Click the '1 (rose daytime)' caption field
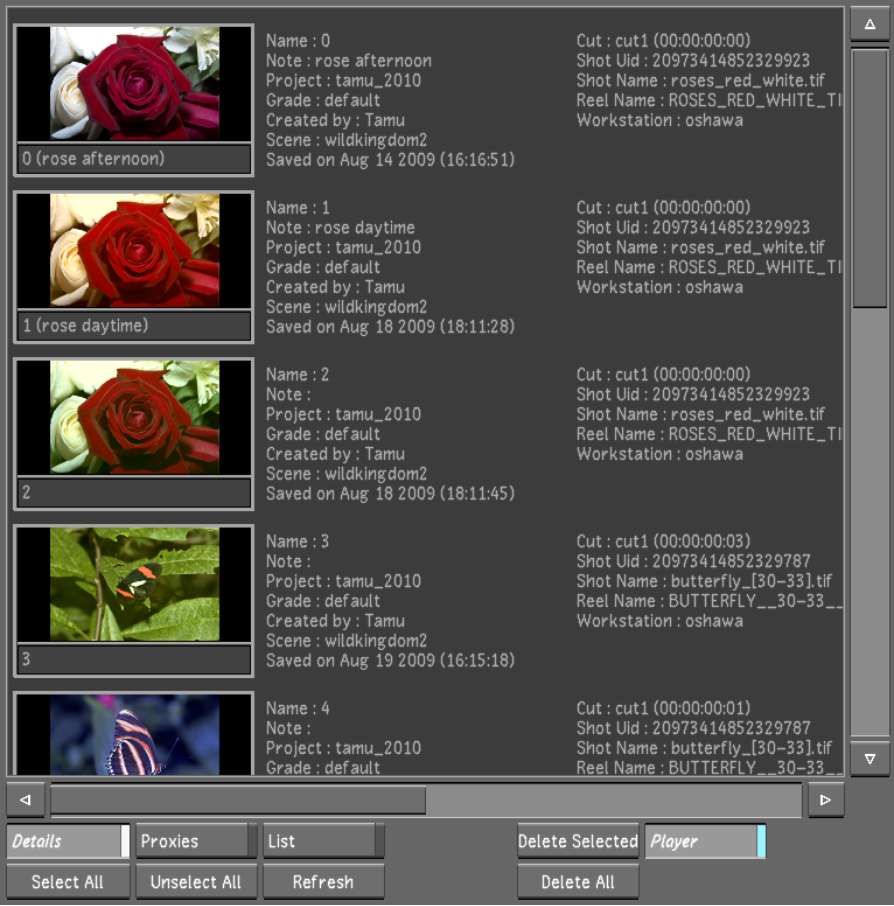This screenshot has height=906, width=894. (x=134, y=325)
